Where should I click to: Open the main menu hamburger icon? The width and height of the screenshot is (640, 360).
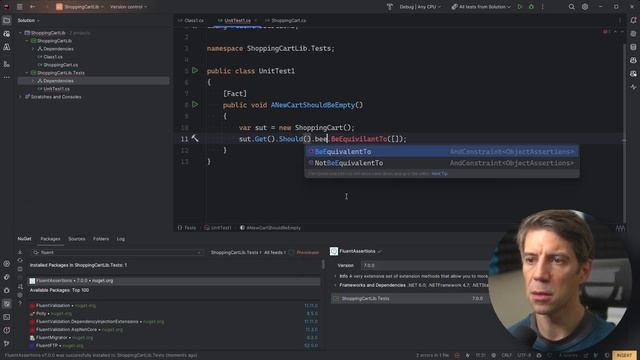point(20,7)
